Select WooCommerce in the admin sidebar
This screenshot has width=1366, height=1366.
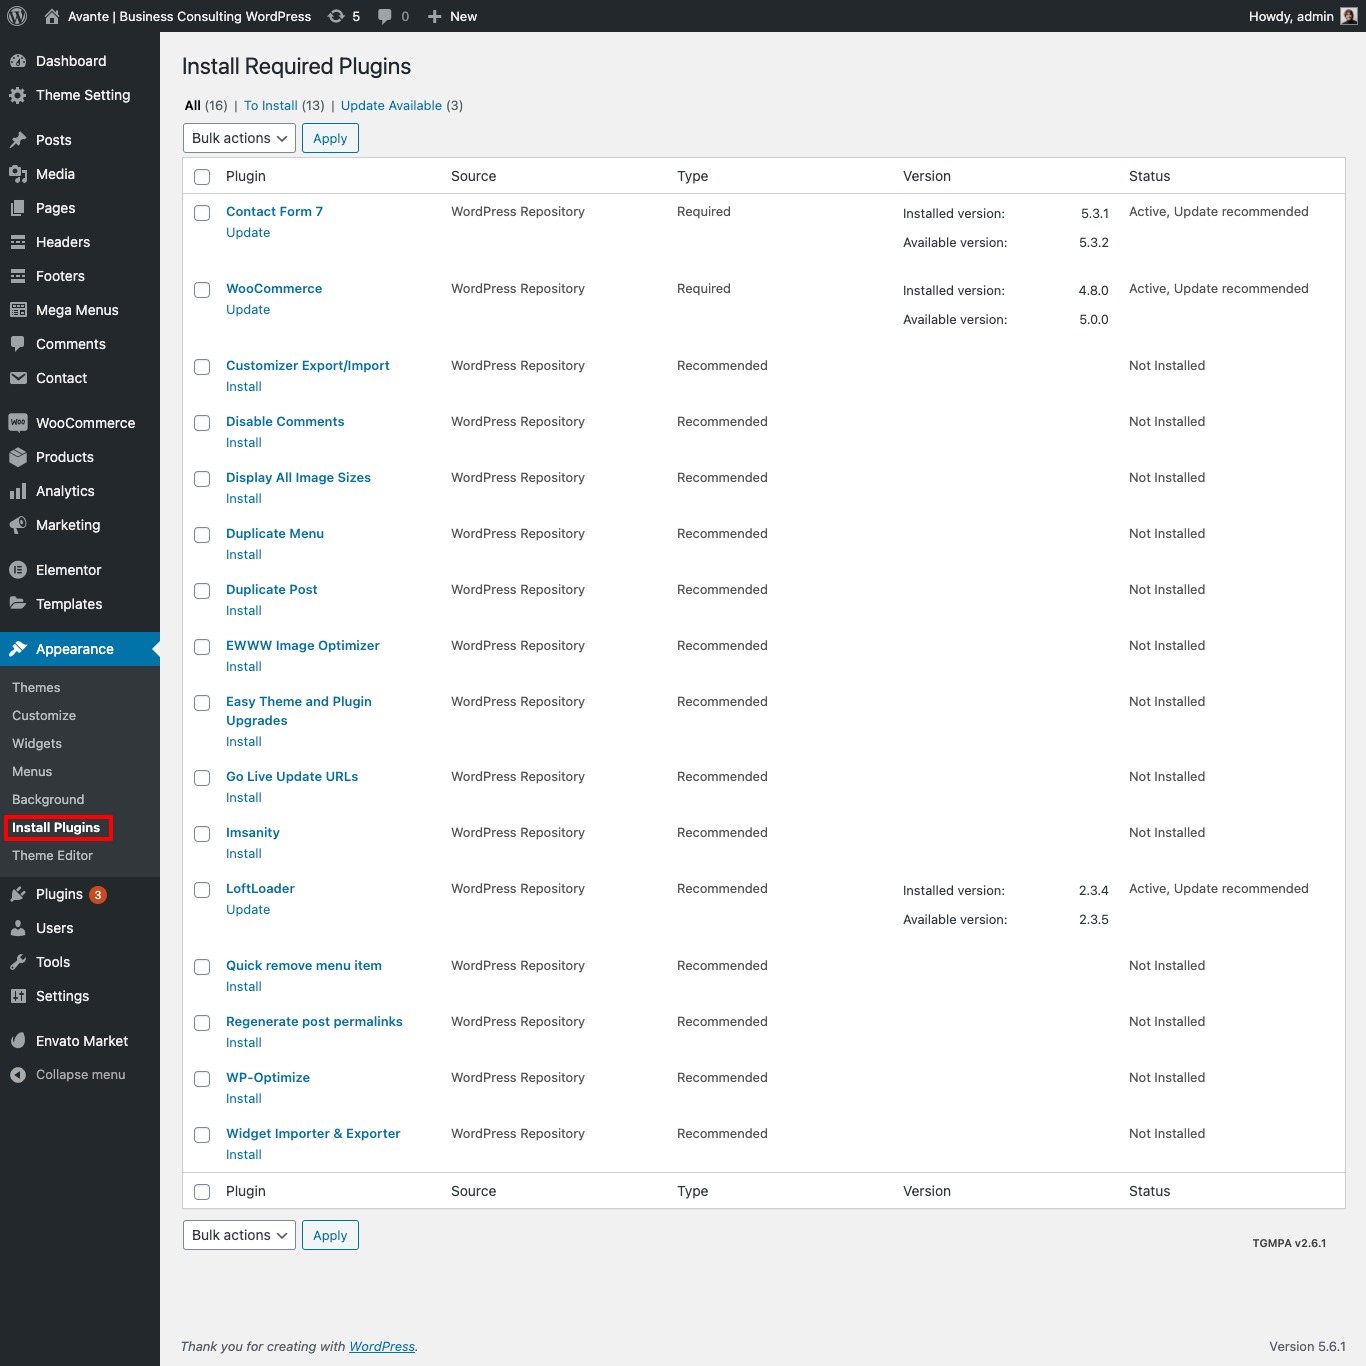85,422
